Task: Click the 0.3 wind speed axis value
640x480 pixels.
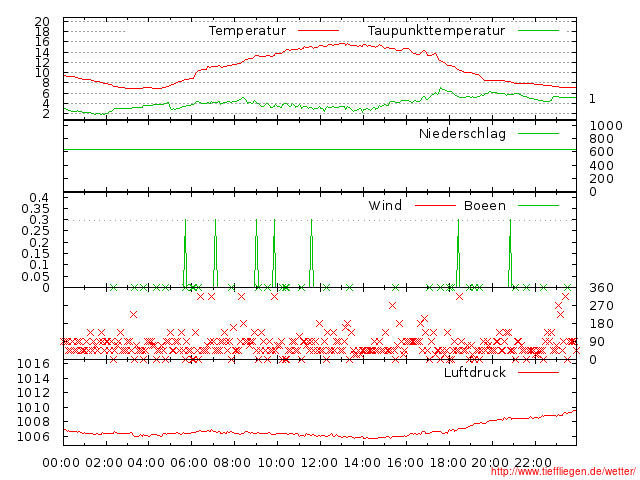Action: pos(39,220)
